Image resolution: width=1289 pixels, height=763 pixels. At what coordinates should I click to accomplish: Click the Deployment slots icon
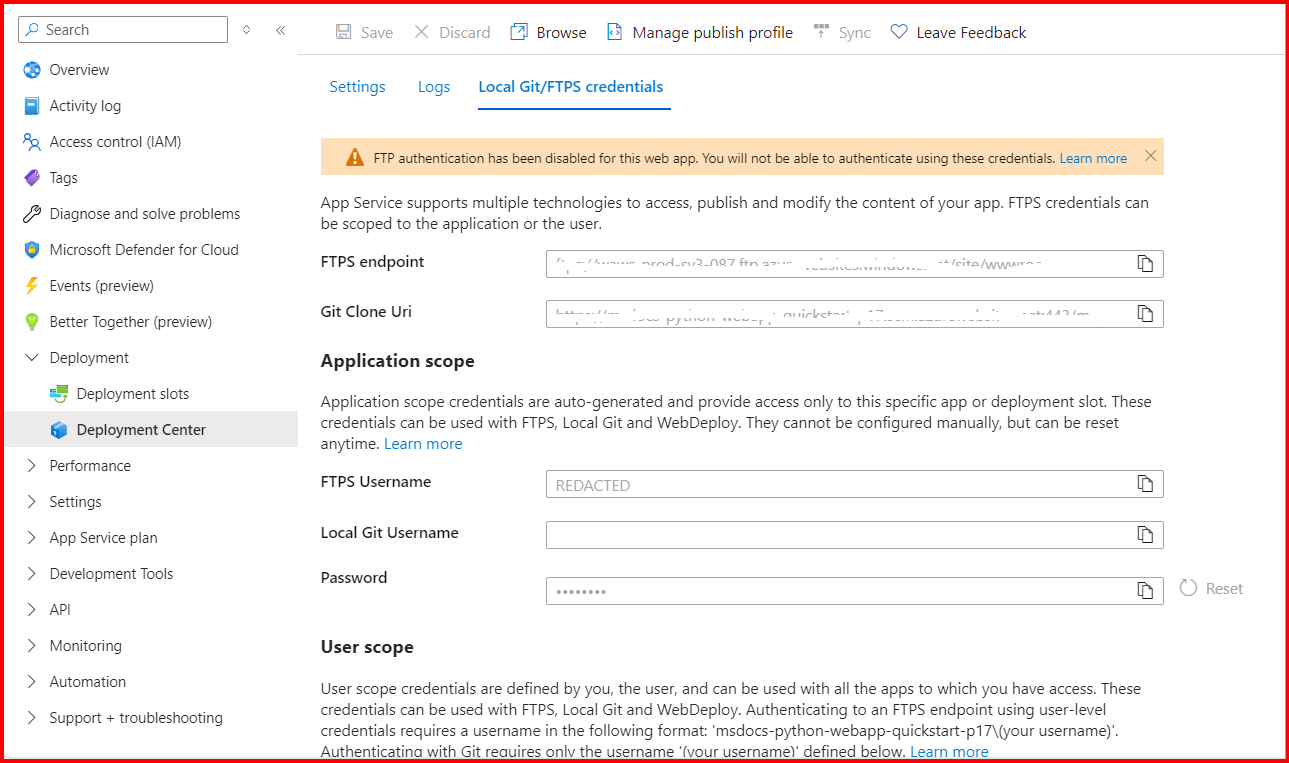[x=59, y=394]
